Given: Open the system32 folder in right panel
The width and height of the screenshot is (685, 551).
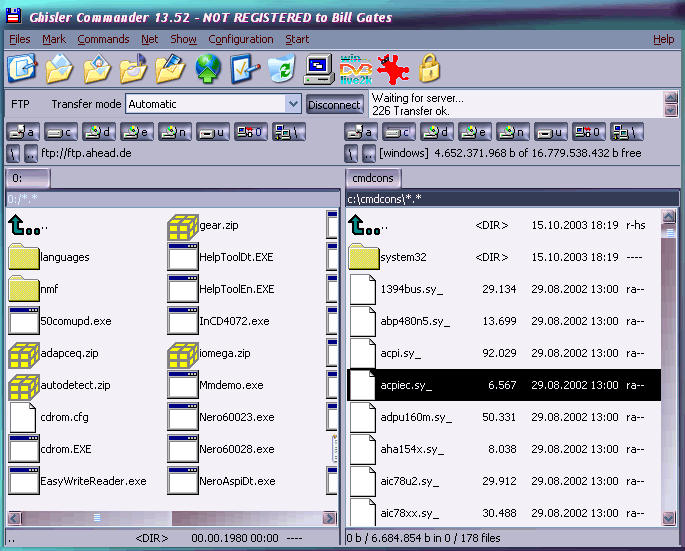Looking at the screenshot, I should pyautogui.click(x=403, y=257).
